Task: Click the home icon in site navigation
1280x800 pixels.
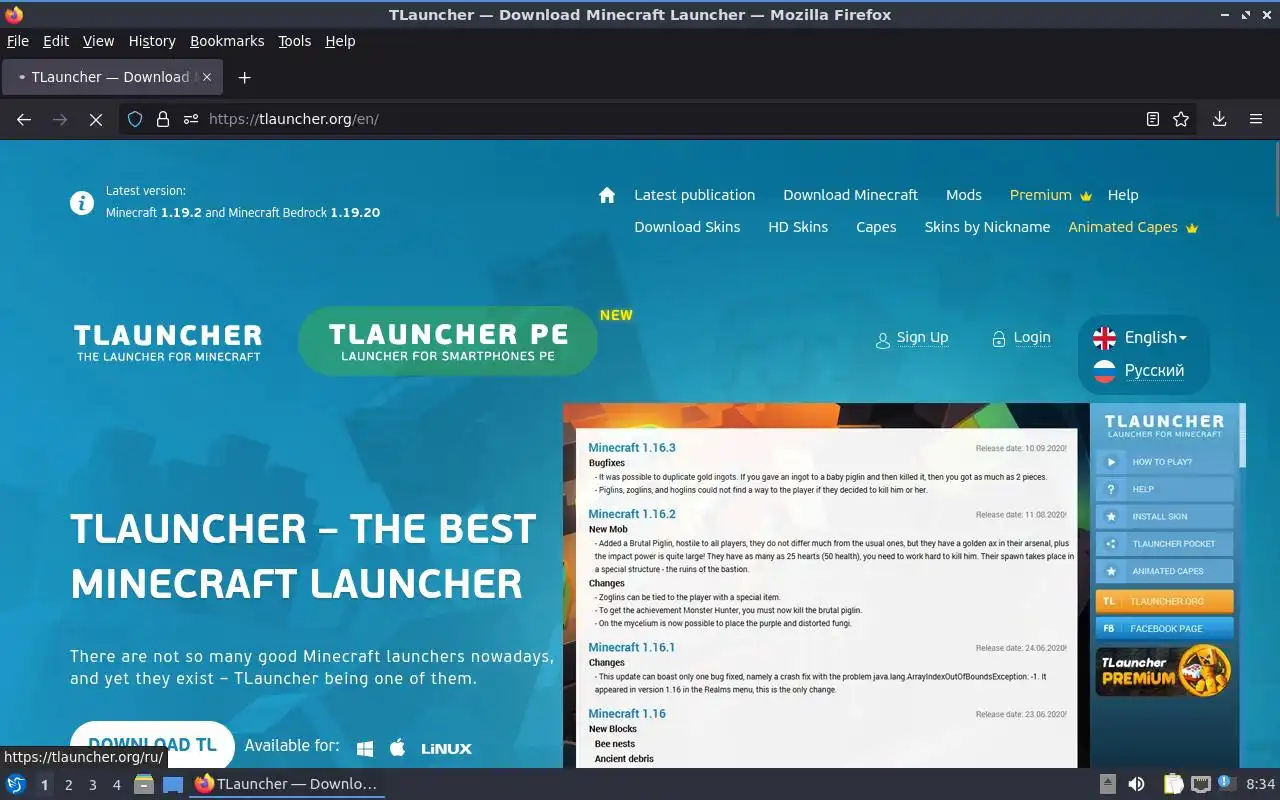Action: (607, 195)
